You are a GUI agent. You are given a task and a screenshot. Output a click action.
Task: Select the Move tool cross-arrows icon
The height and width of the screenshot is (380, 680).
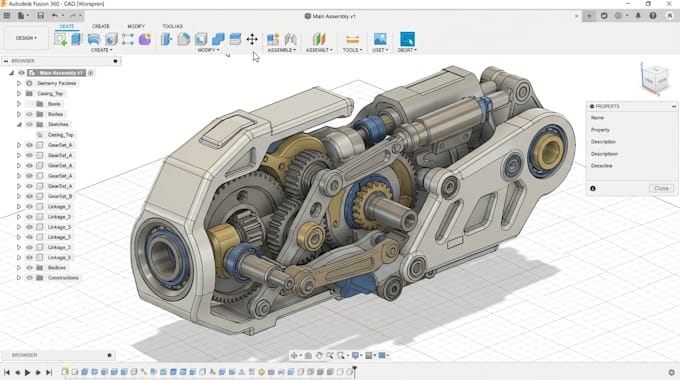[x=252, y=39]
